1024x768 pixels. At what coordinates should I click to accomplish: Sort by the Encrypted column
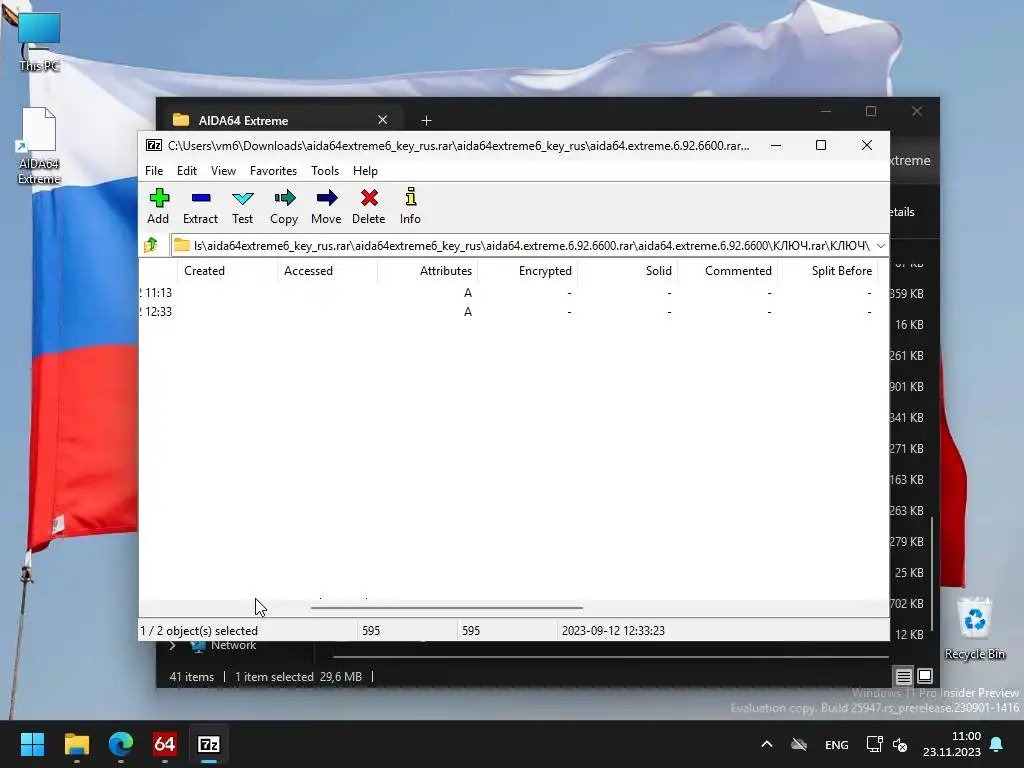pos(528,270)
